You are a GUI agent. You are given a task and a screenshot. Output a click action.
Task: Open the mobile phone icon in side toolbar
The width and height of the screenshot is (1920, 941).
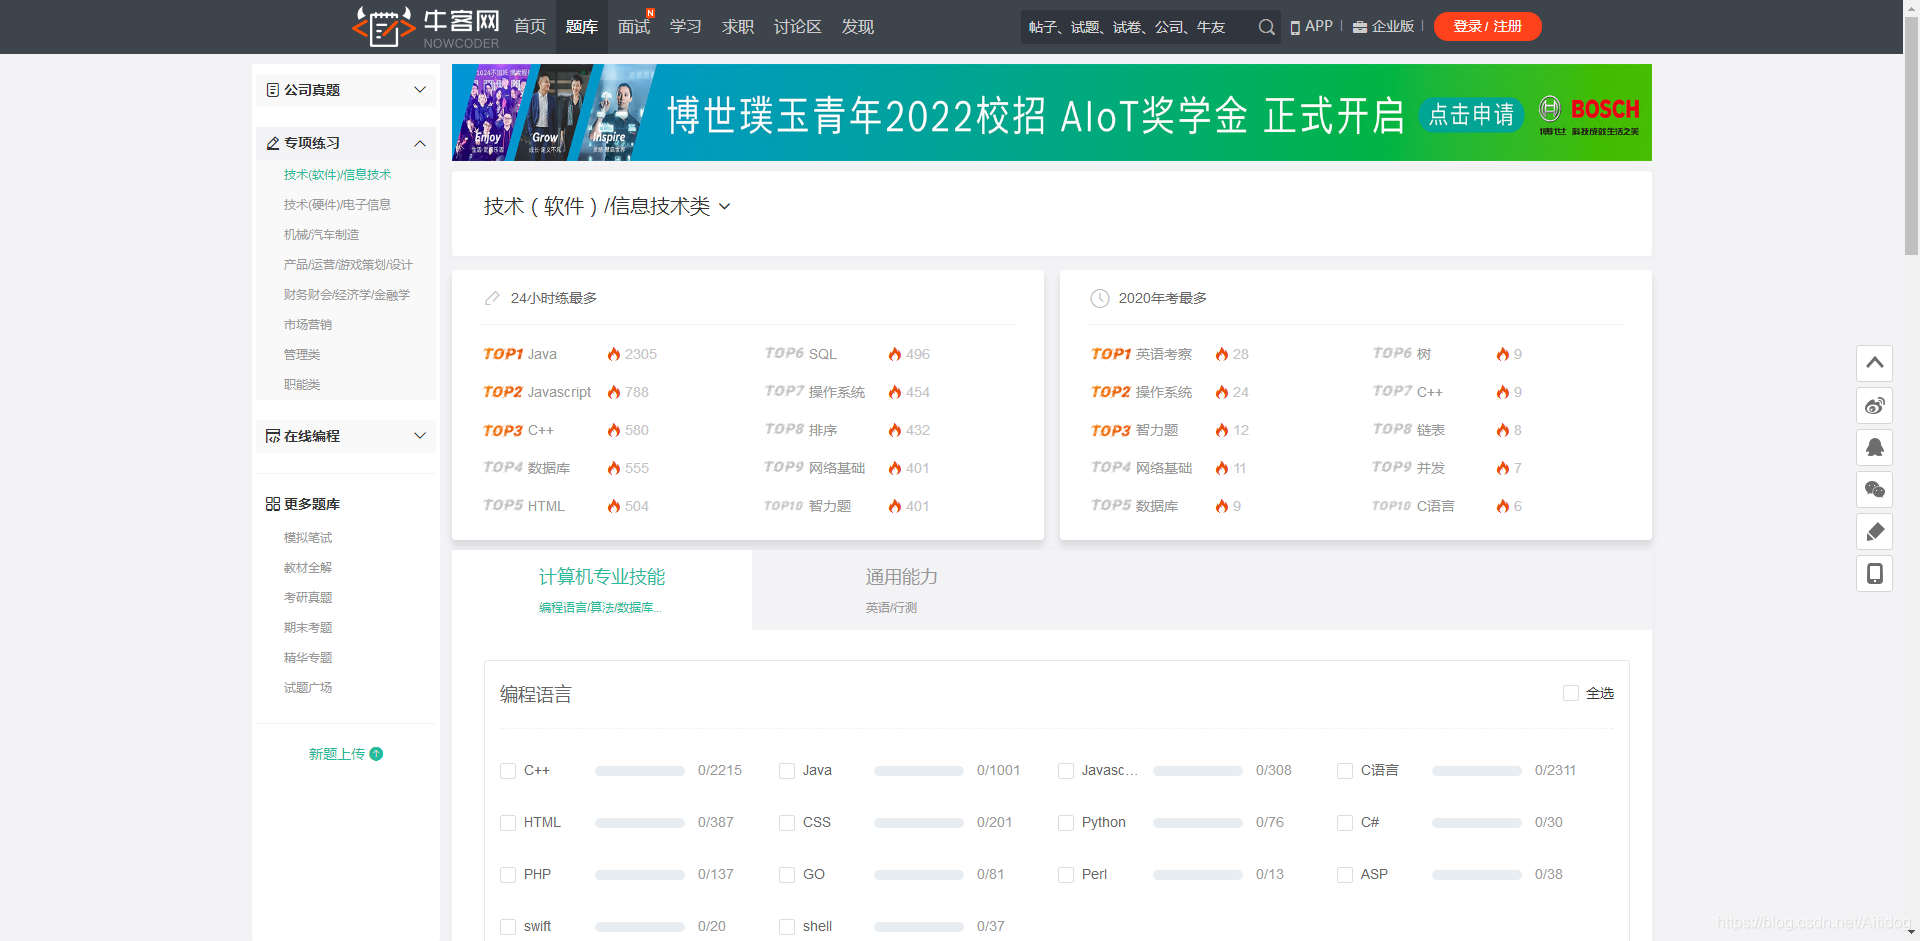pos(1875,573)
